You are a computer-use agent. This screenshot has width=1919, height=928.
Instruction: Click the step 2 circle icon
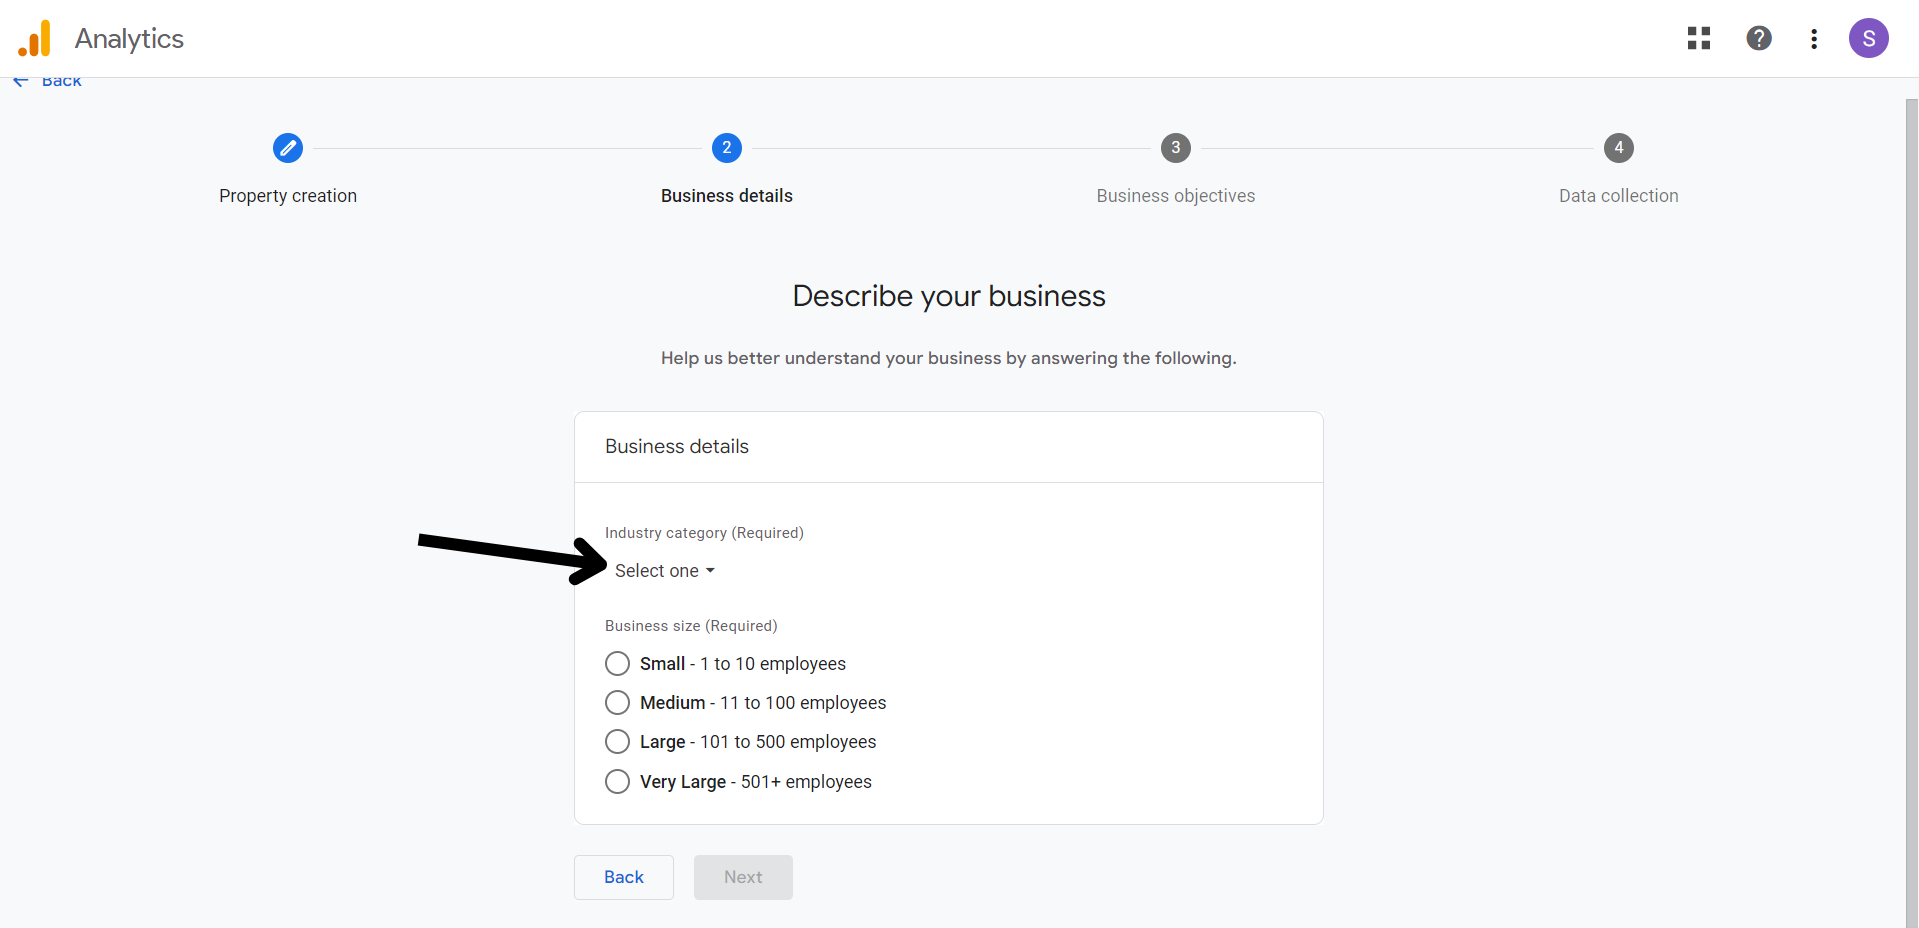tap(726, 148)
